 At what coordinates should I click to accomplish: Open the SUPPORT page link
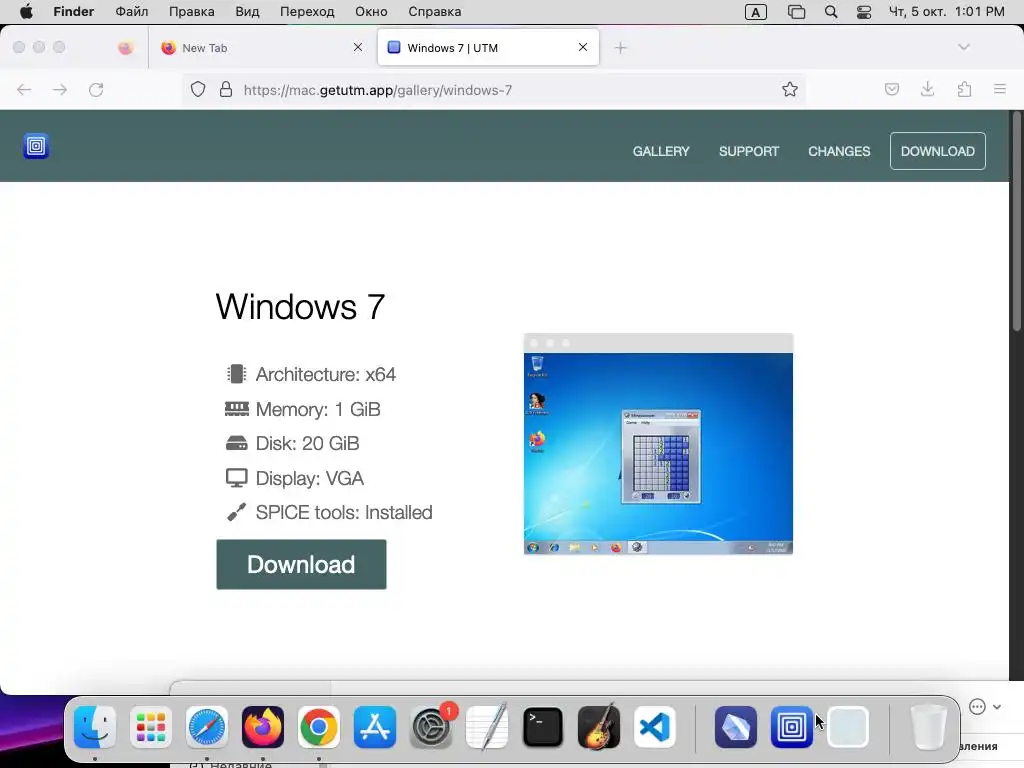749,152
